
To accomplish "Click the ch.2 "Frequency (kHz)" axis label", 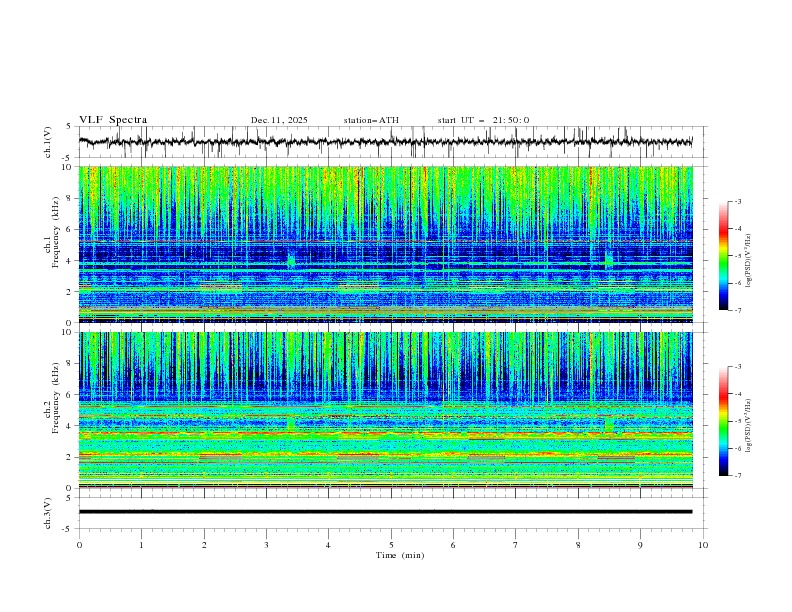I will coord(56,398).
